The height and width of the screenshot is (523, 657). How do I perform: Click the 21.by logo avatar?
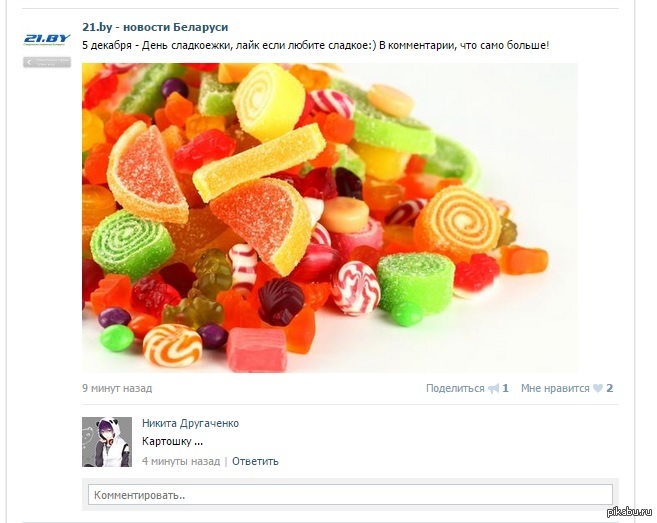[x=47, y=40]
